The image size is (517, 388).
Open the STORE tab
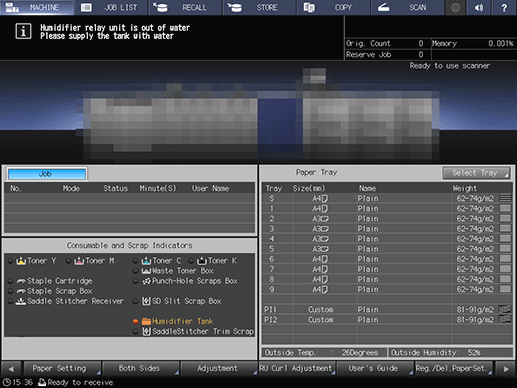(259, 7)
